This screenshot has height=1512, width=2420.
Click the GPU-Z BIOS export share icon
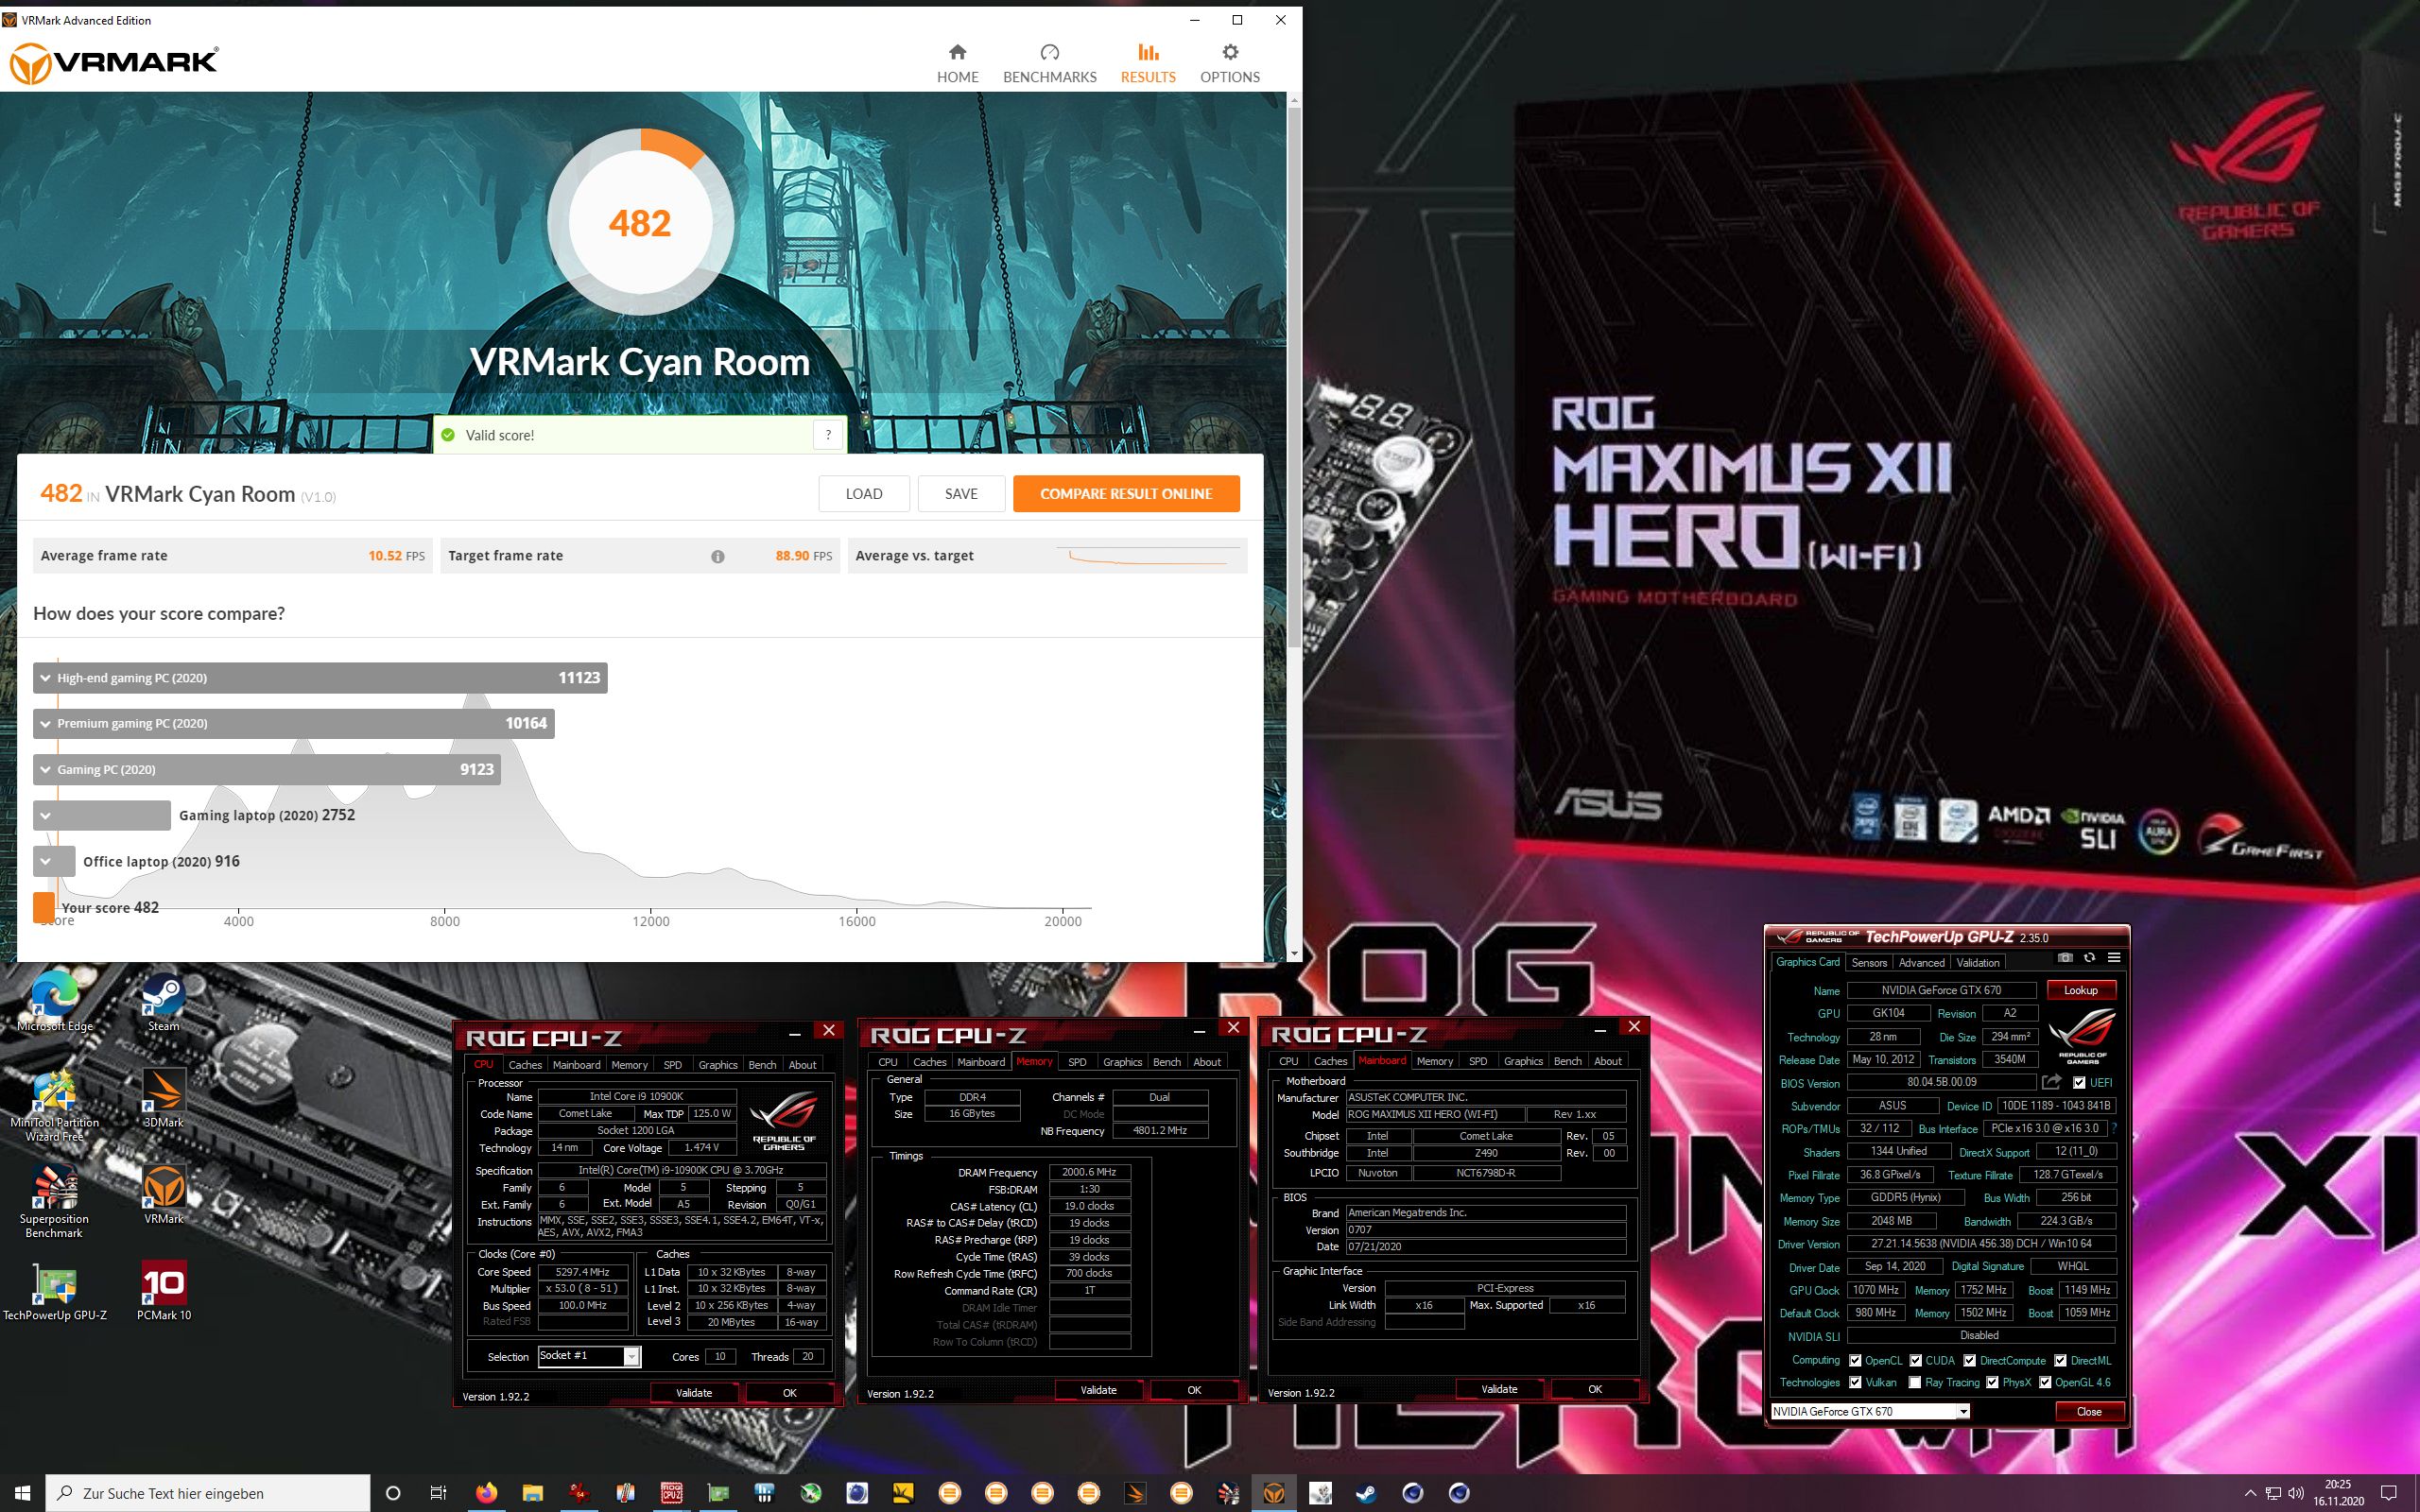point(2051,1082)
